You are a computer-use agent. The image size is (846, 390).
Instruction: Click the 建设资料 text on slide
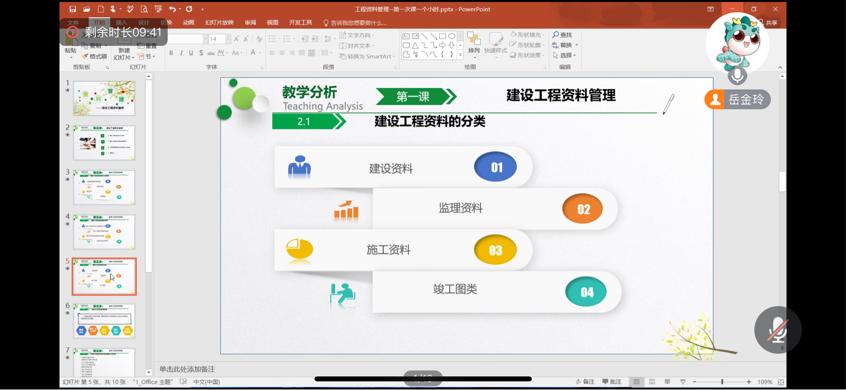pos(391,168)
